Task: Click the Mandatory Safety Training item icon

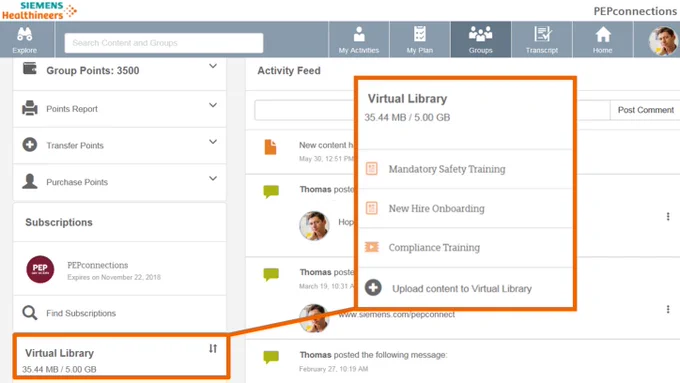Action: point(372,168)
